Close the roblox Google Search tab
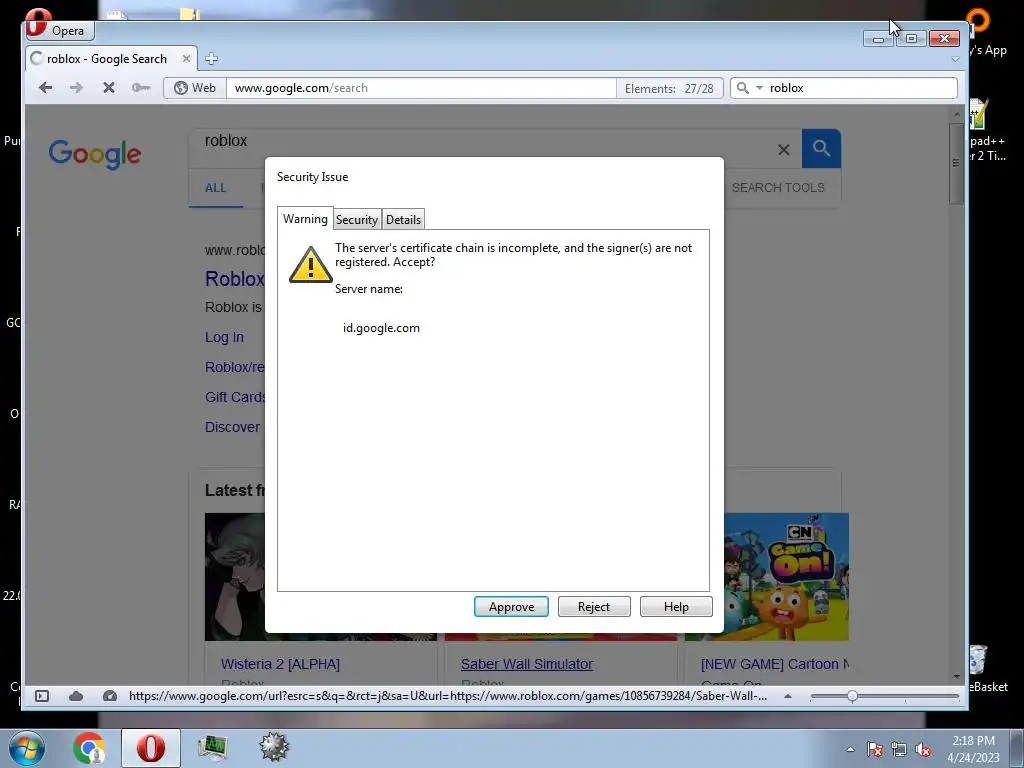The width and height of the screenshot is (1024, 768). pyautogui.click(x=186, y=59)
